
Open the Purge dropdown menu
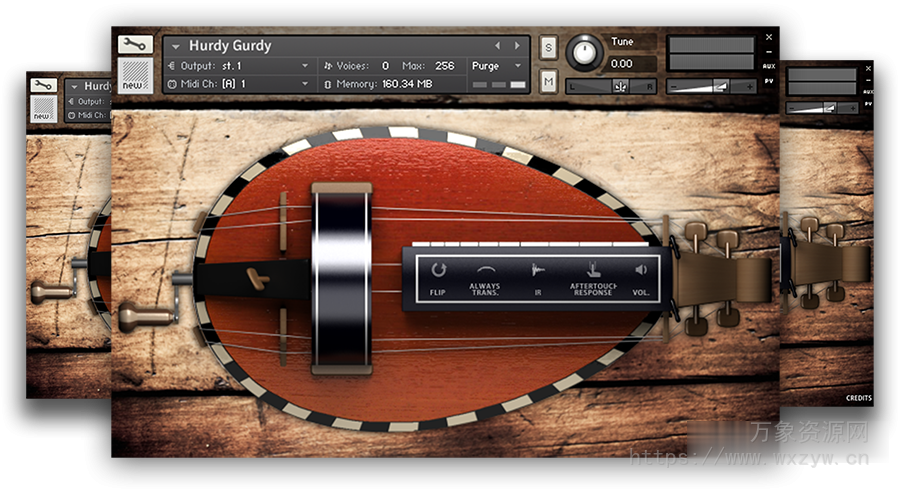496,66
